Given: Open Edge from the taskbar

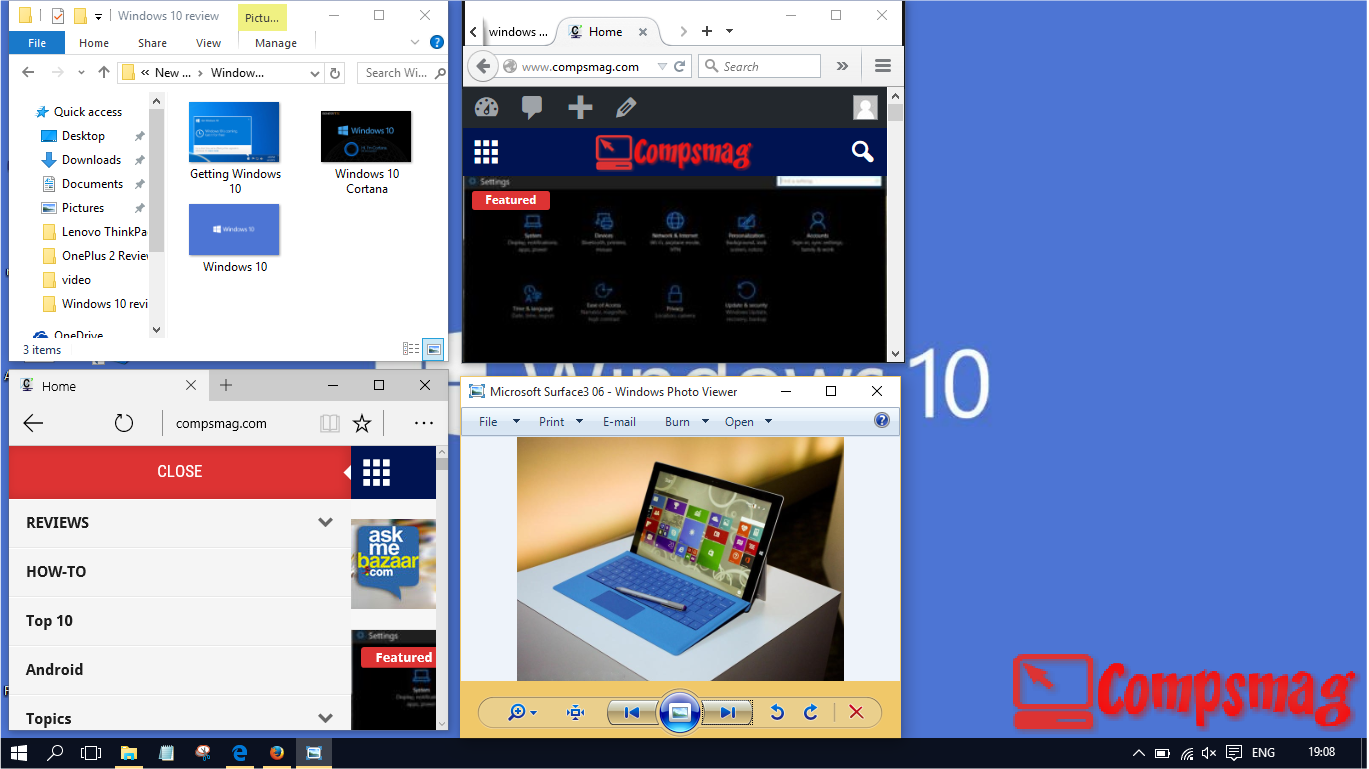Looking at the screenshot, I should pos(240,752).
